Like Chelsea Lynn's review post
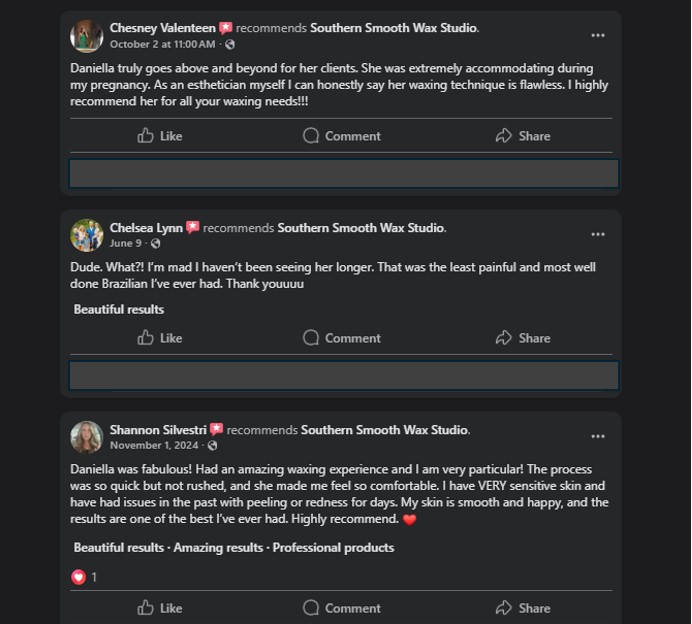Image resolution: width=692 pixels, height=624 pixels. tap(160, 338)
